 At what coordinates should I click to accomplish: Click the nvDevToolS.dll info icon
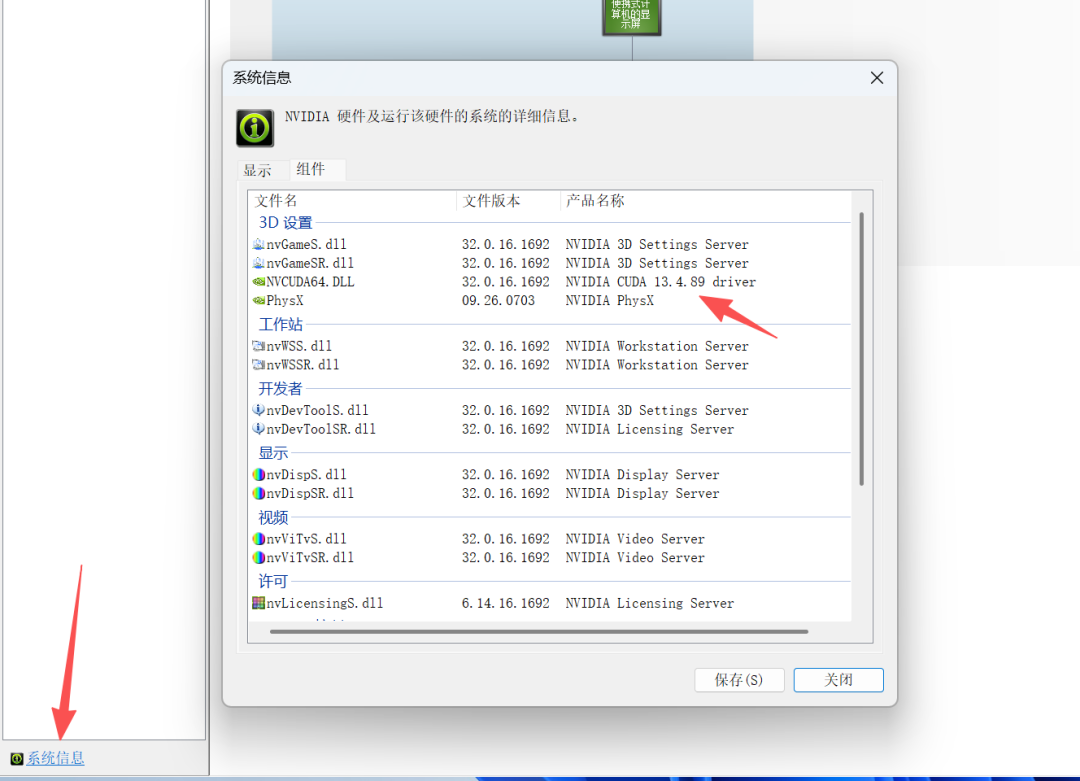click(258, 410)
